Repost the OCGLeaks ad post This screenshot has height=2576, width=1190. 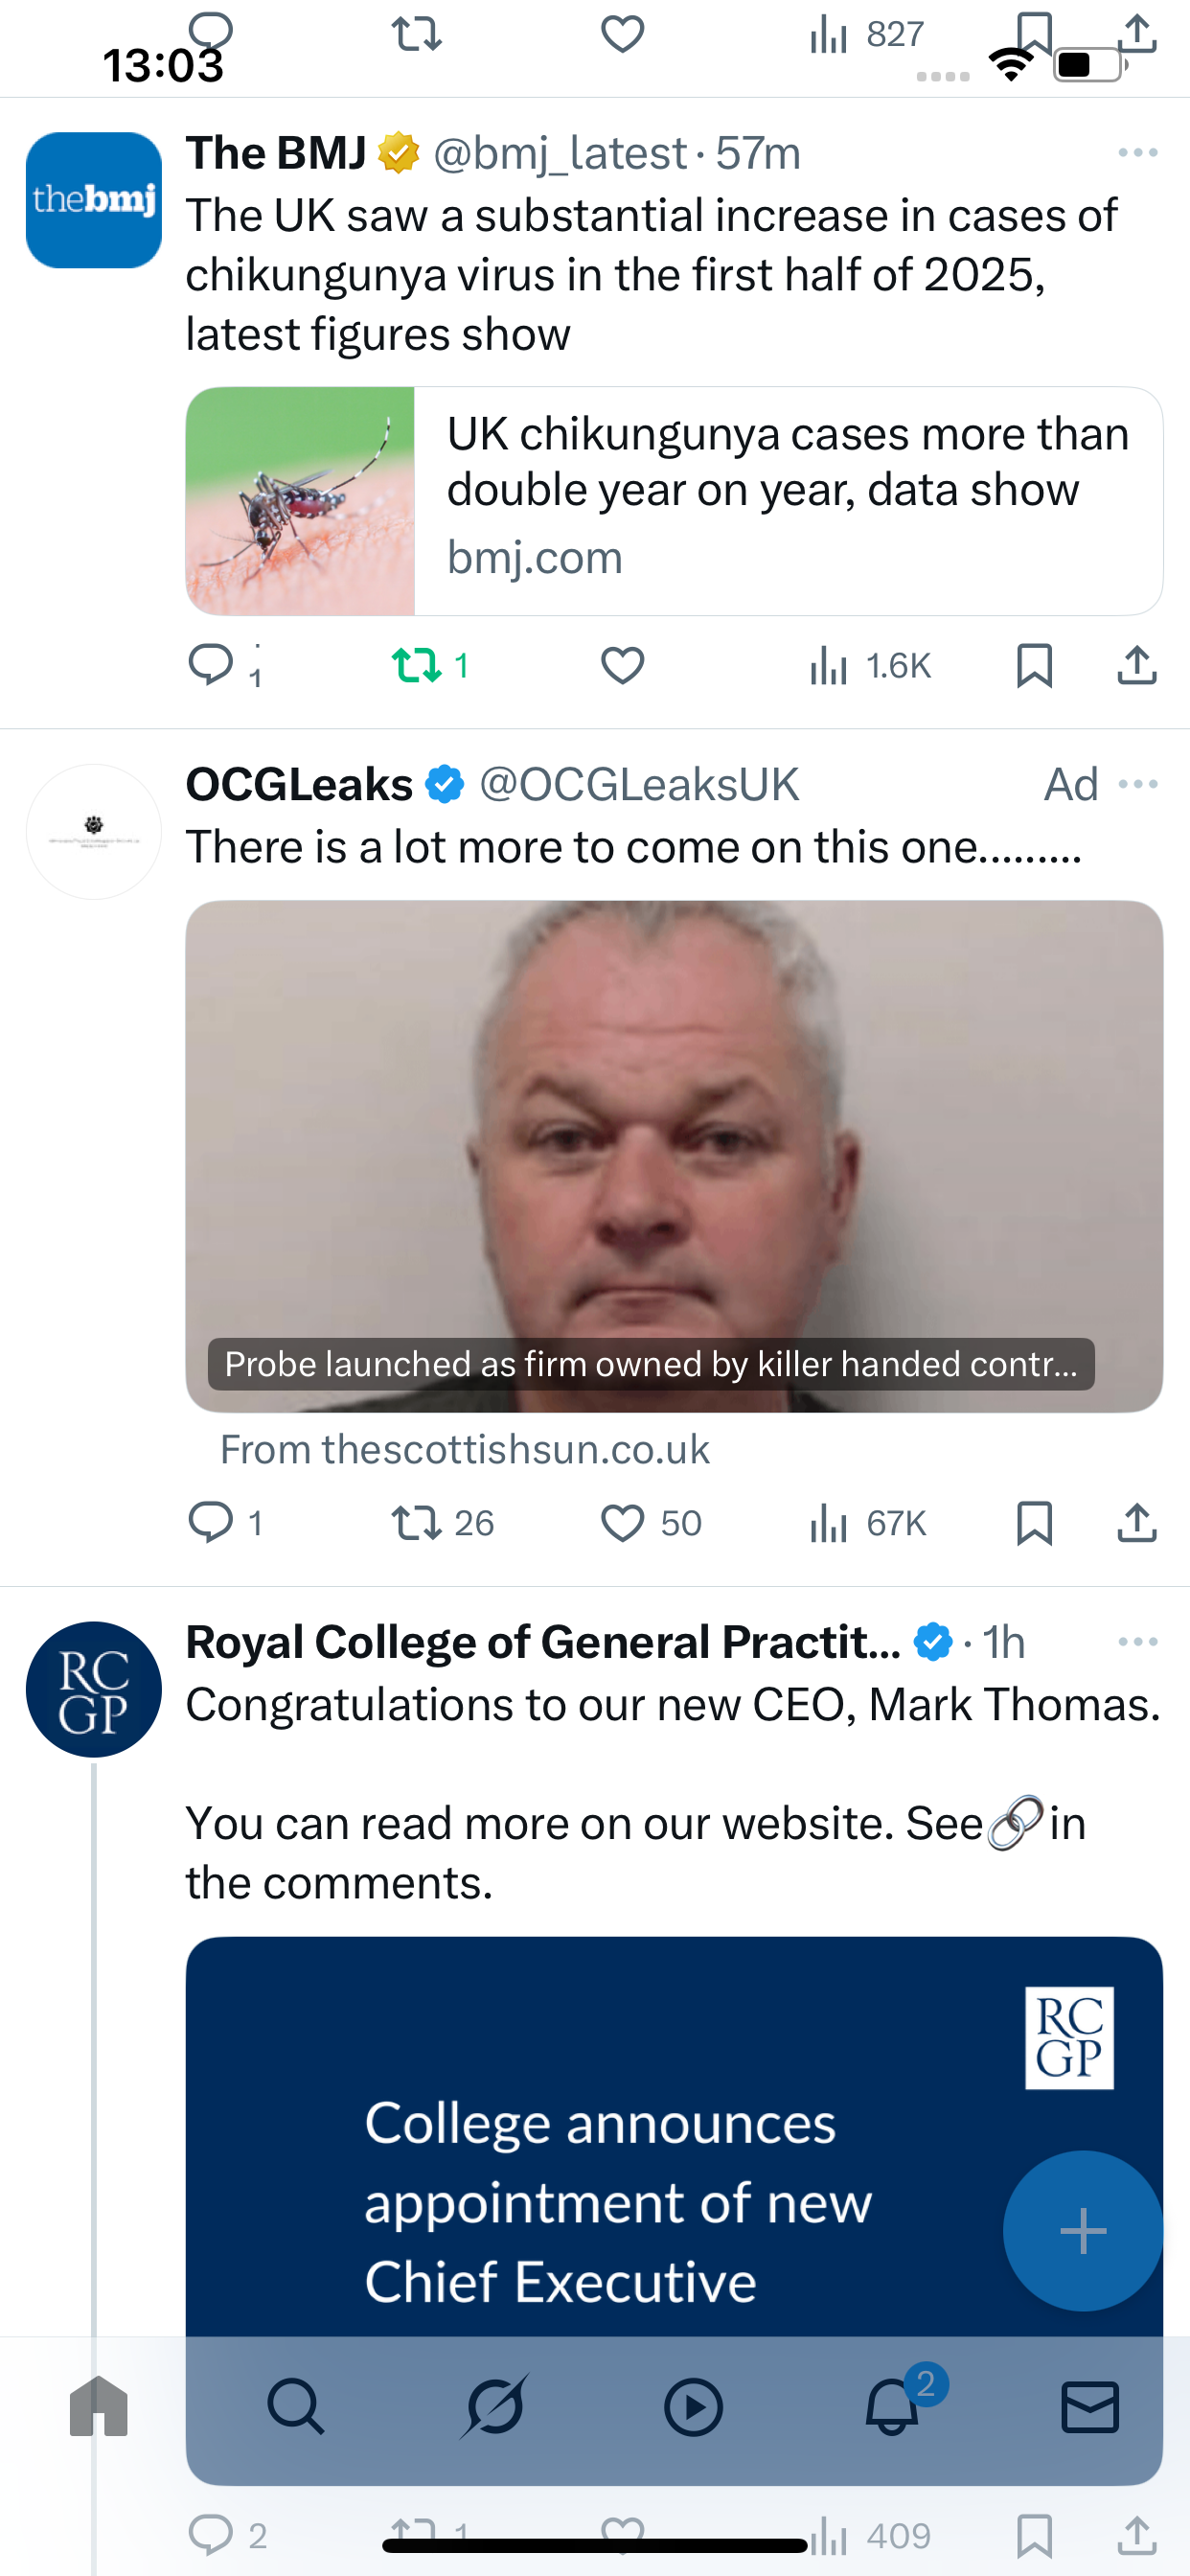click(417, 1523)
